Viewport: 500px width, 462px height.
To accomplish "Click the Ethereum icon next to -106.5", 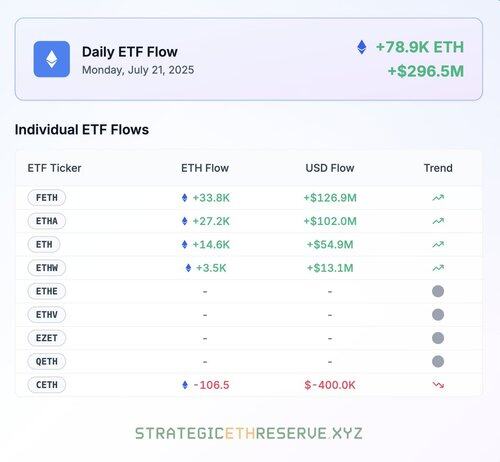I will click(185, 385).
